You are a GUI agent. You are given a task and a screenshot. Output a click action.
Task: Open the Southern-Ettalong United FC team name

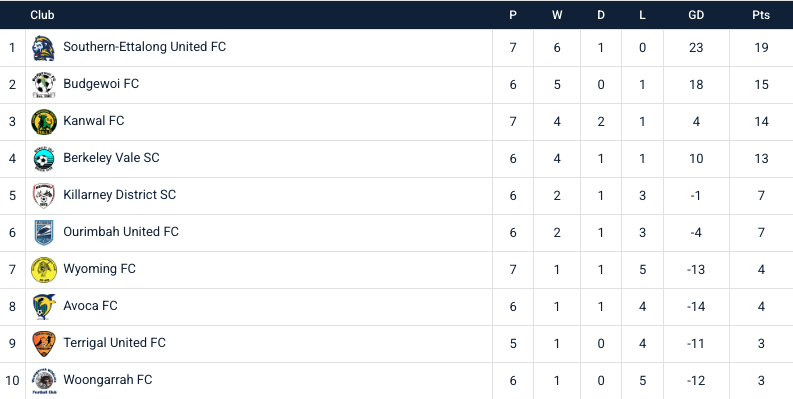144,47
